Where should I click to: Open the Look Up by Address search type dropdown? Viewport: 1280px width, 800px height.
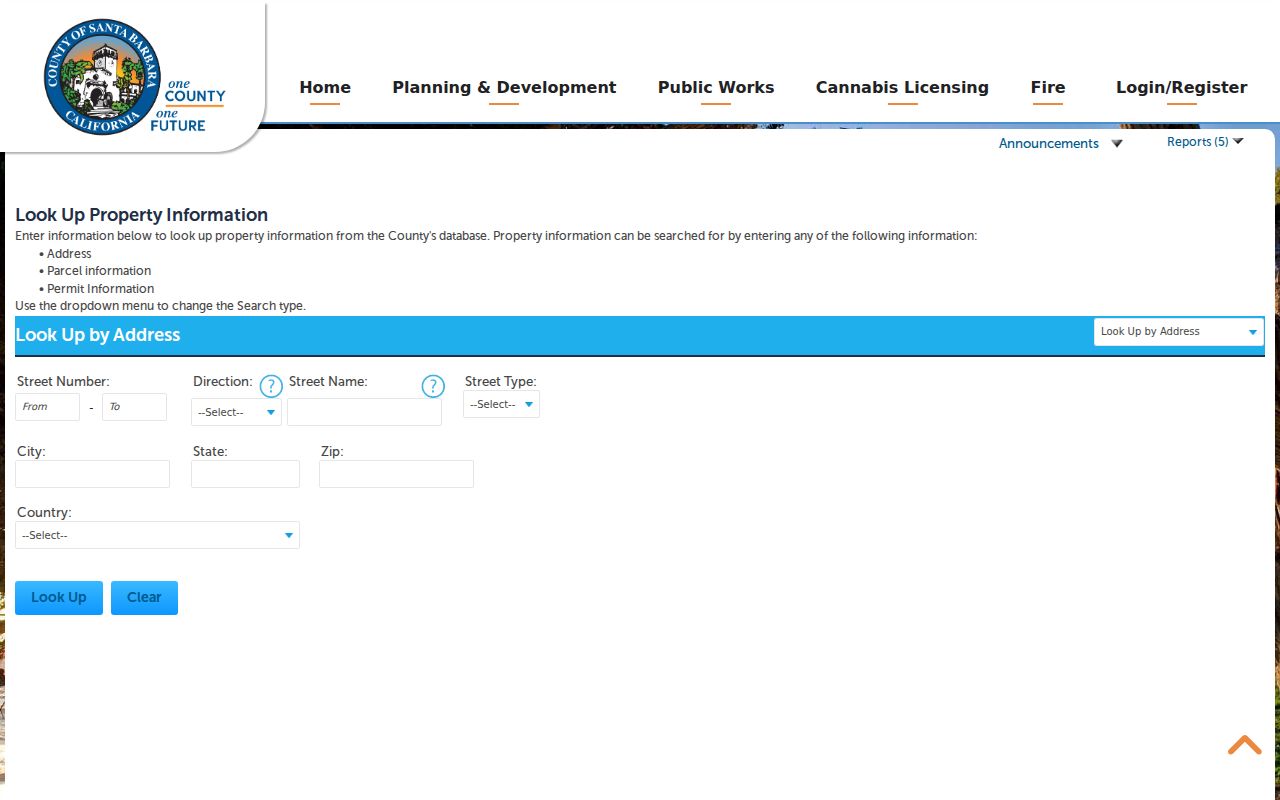click(1179, 332)
